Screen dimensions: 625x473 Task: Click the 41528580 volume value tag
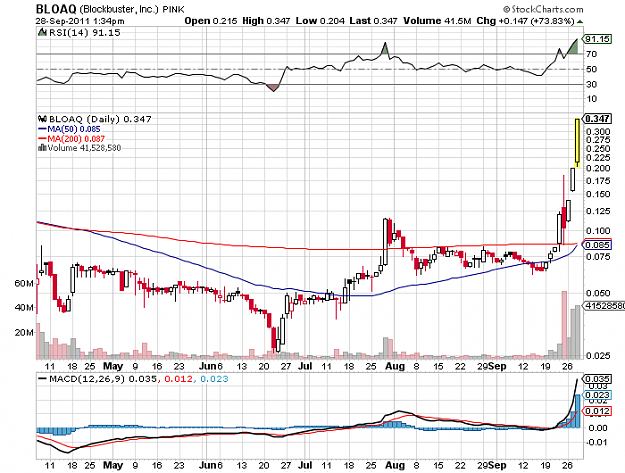click(604, 306)
